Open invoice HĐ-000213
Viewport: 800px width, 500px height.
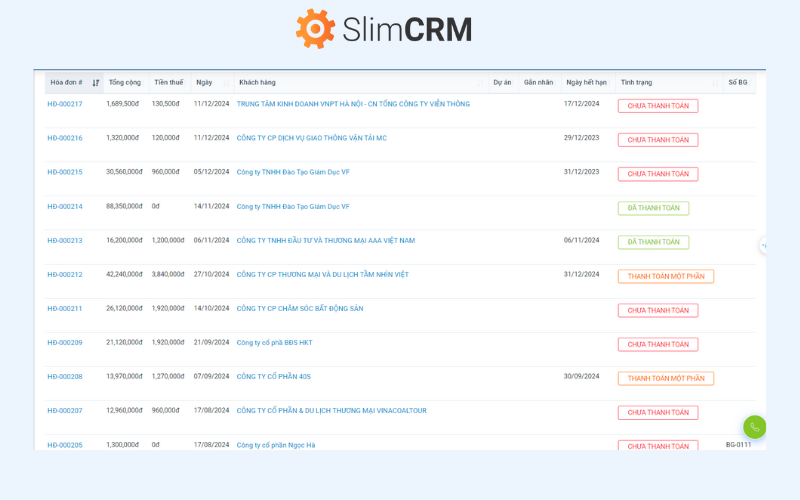click(65, 241)
